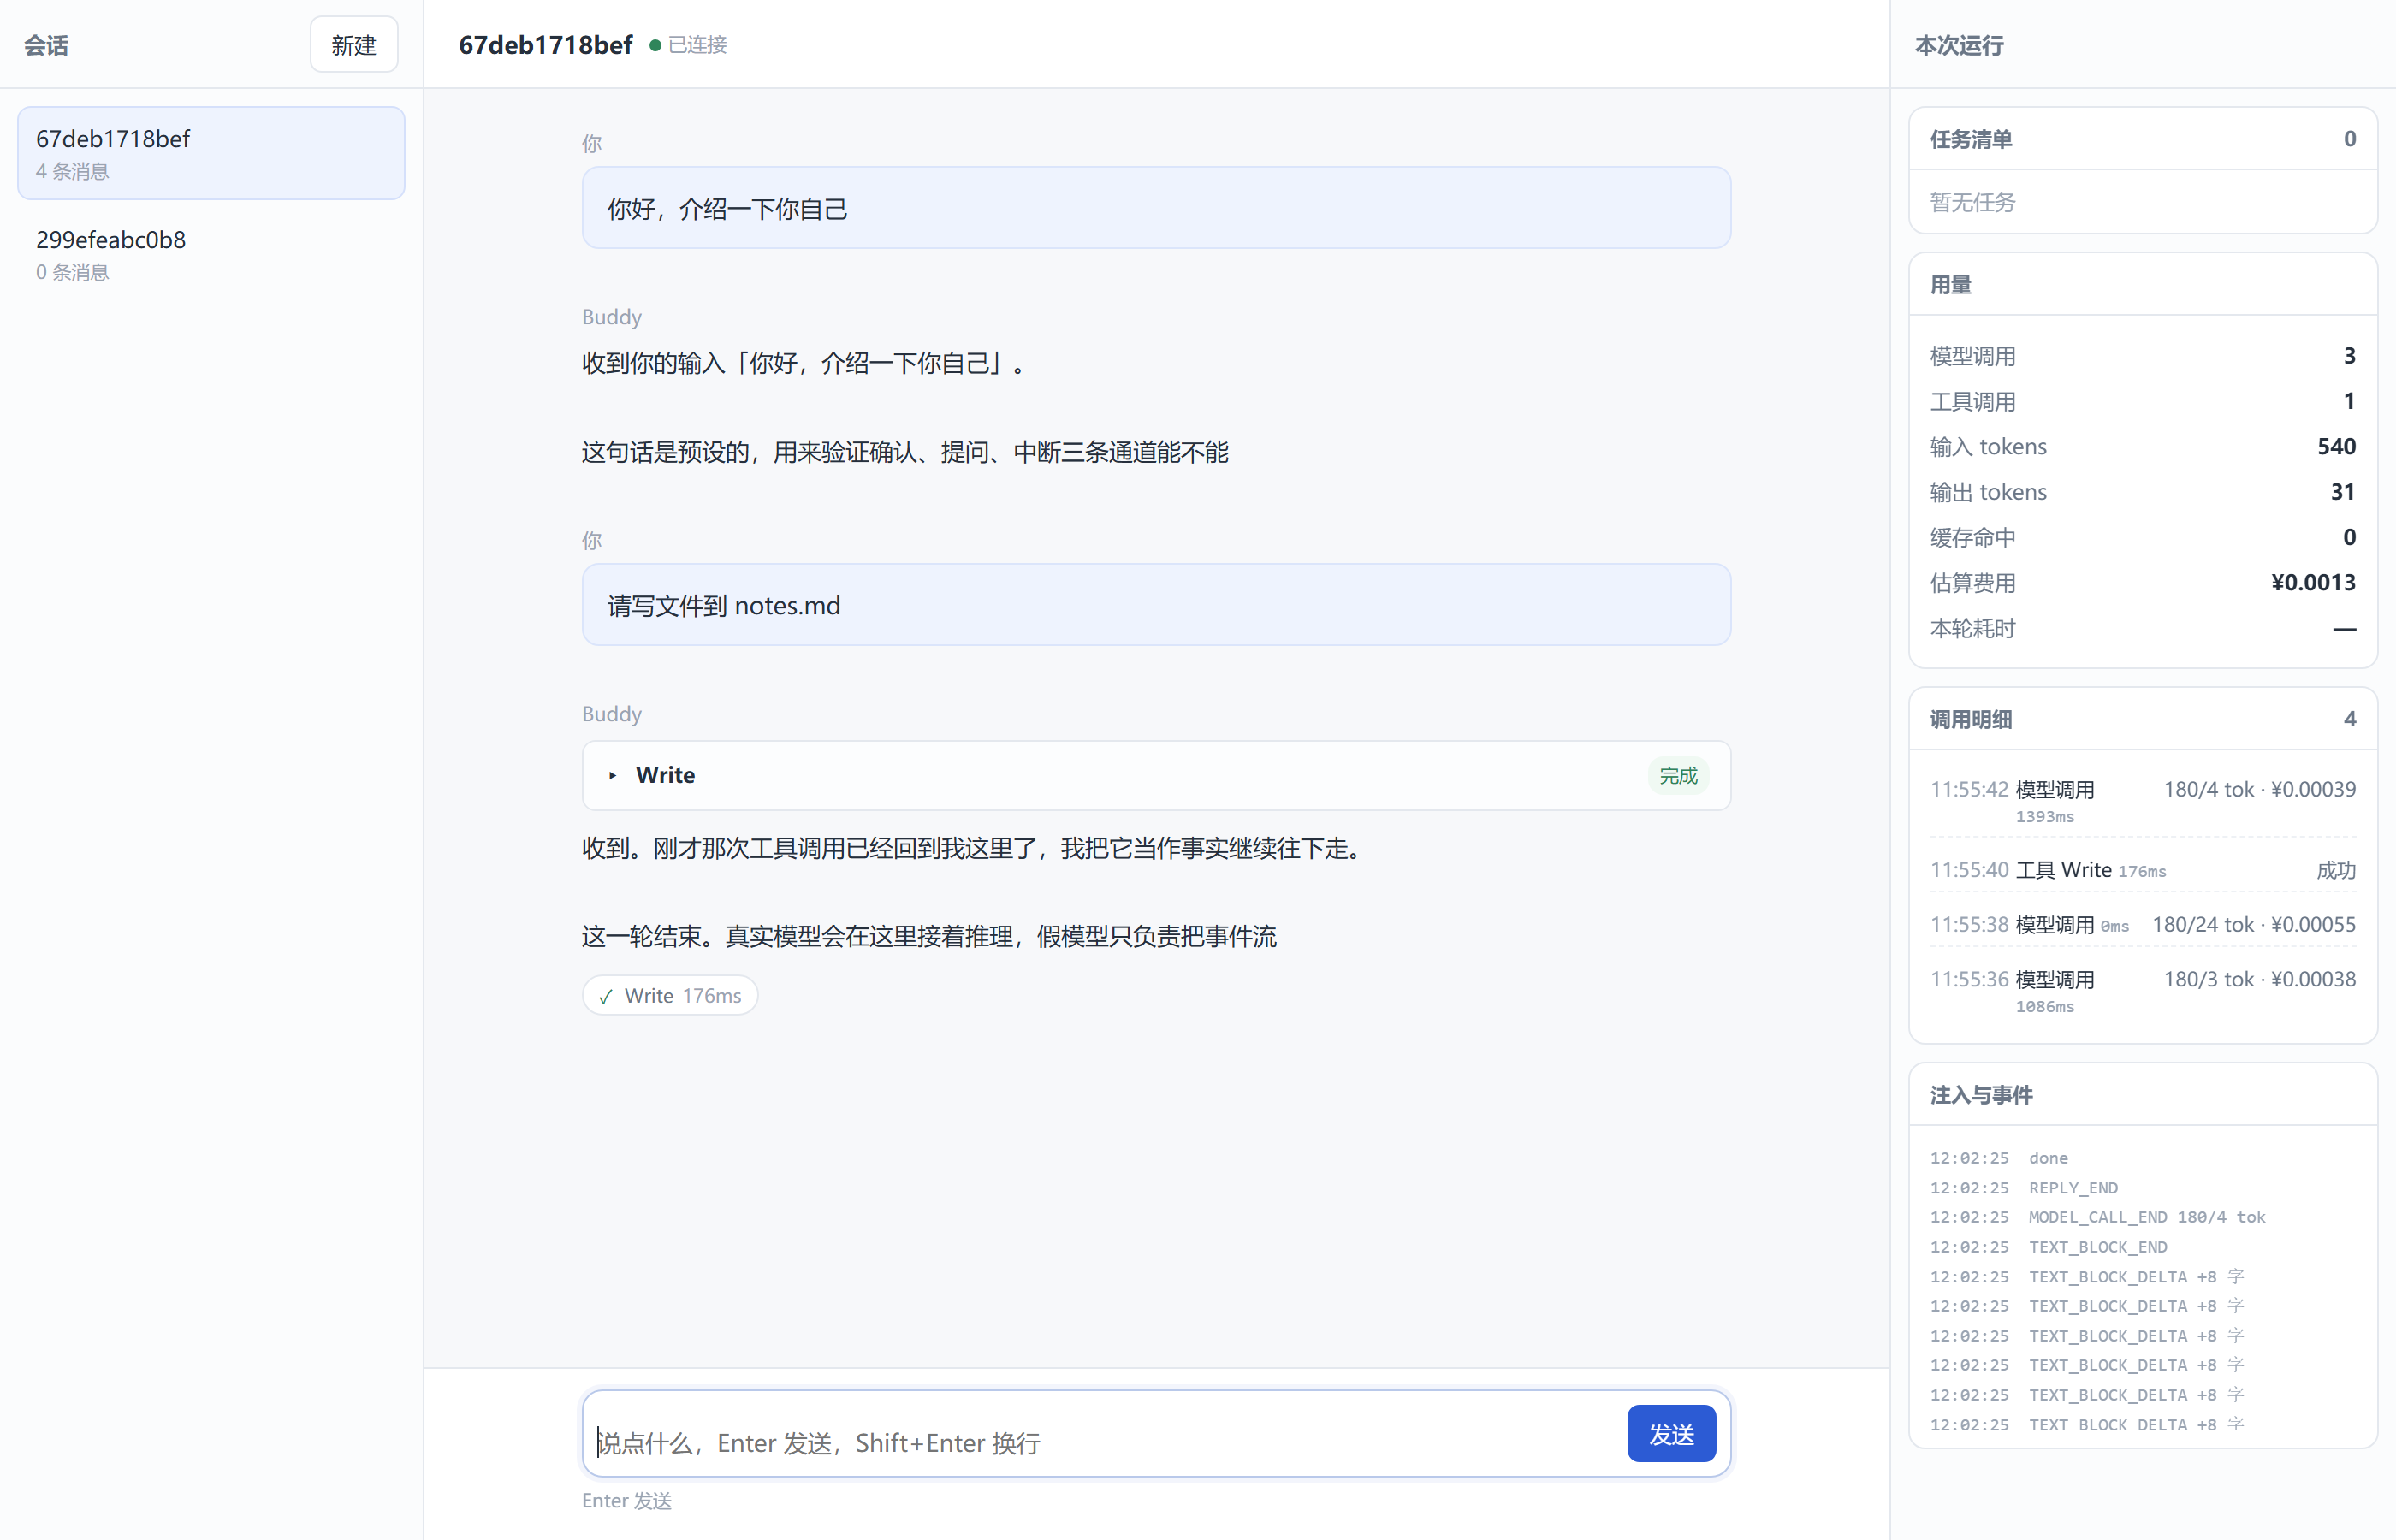Click the Enter 发送 hint below input
Screen dimensions: 2396x1540
click(x=627, y=1500)
